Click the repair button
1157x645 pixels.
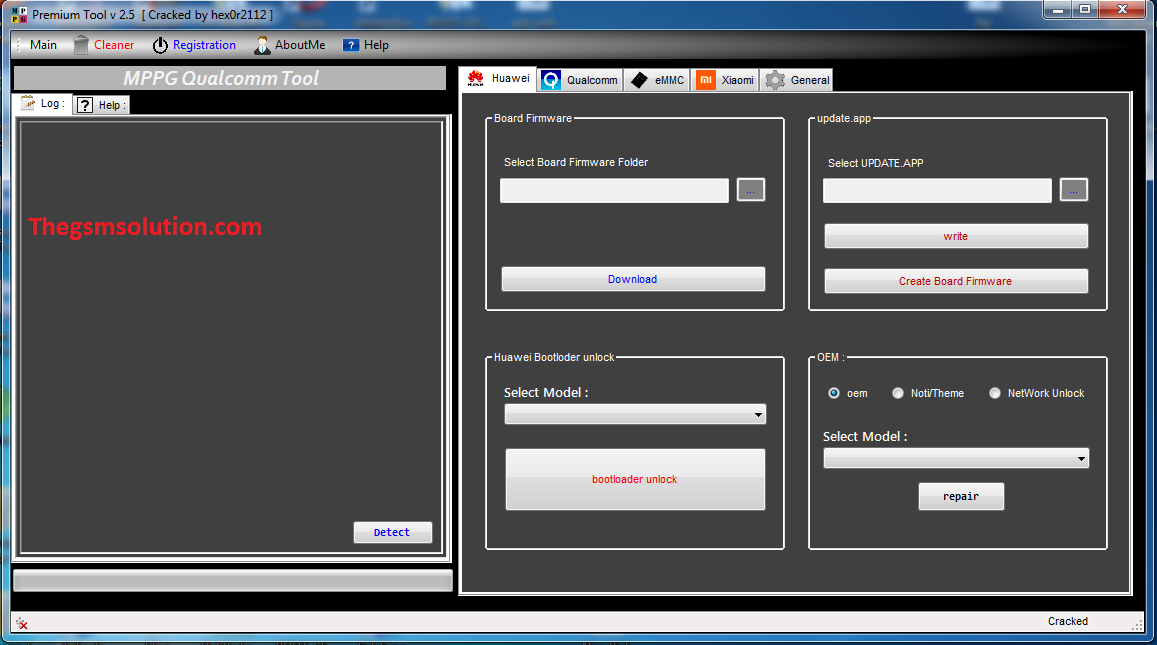961,497
